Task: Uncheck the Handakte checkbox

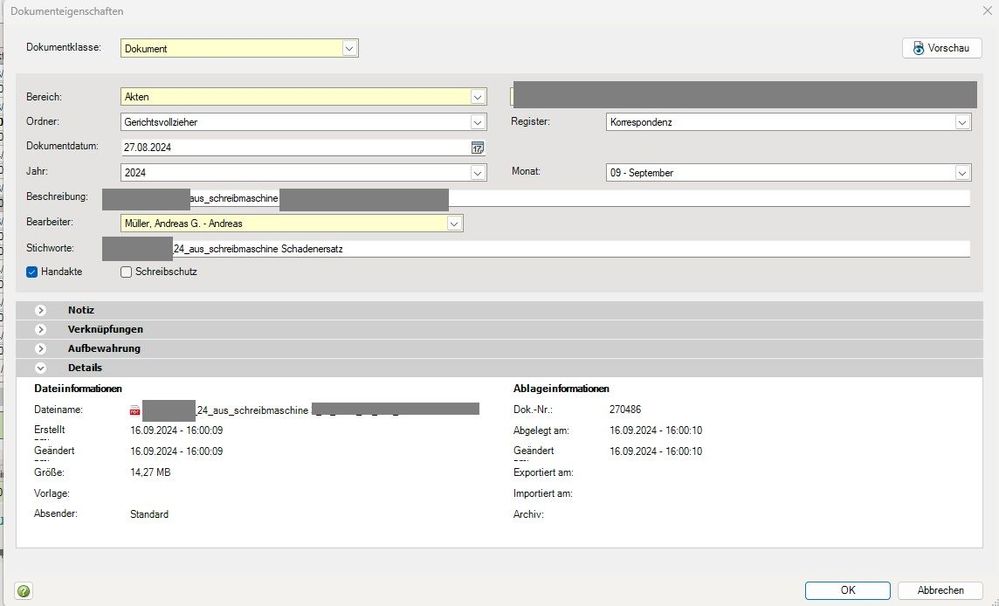Action: pos(32,271)
